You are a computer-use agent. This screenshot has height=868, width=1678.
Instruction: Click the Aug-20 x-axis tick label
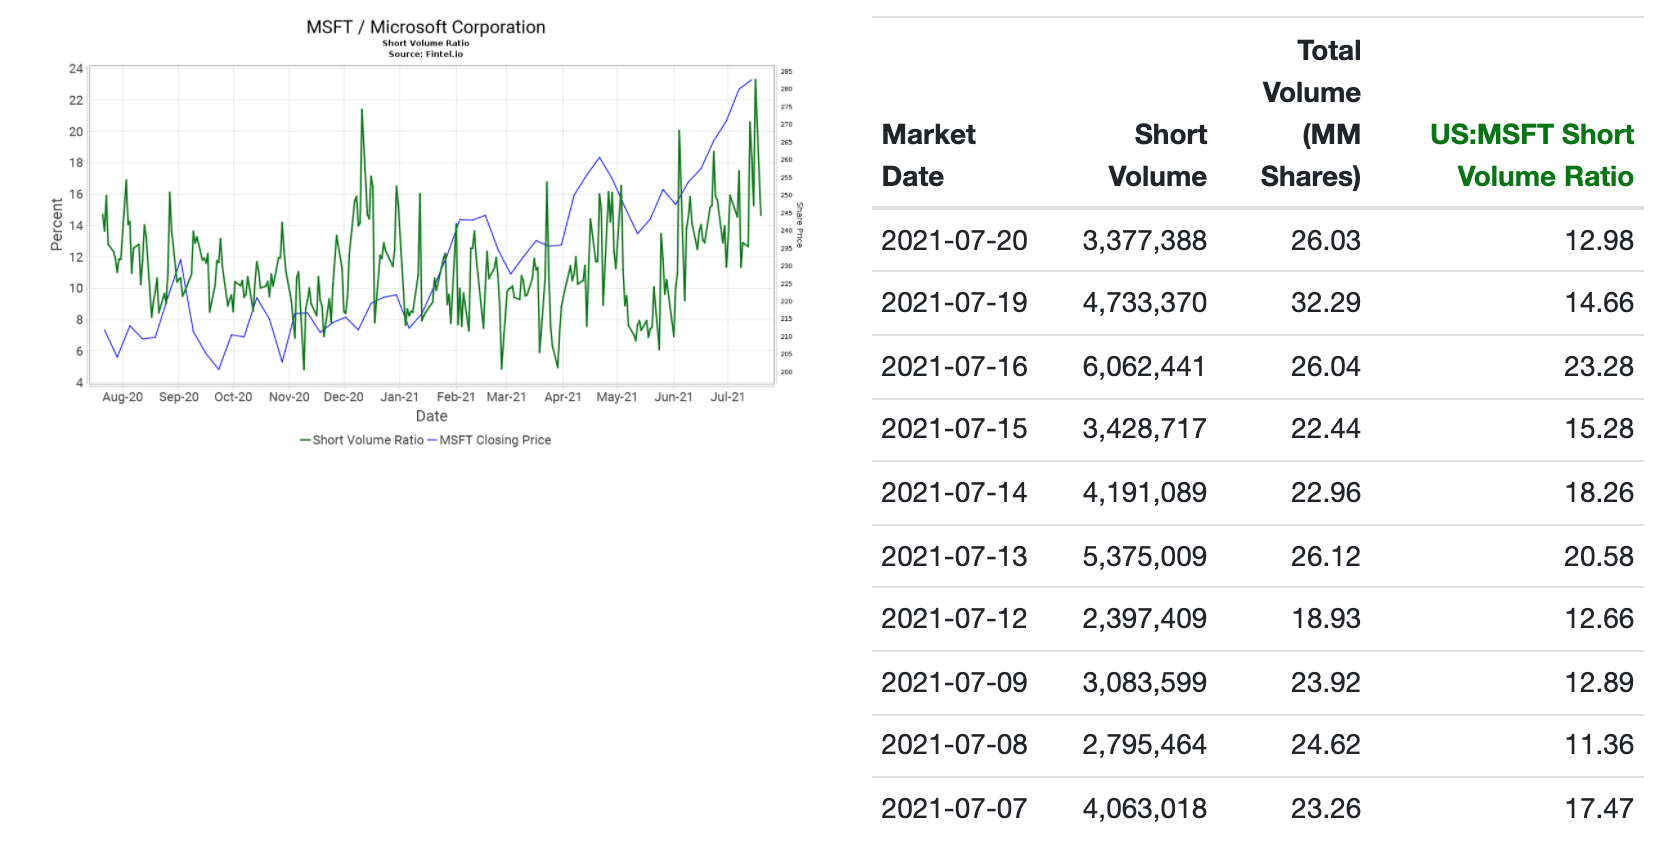pos(123,397)
